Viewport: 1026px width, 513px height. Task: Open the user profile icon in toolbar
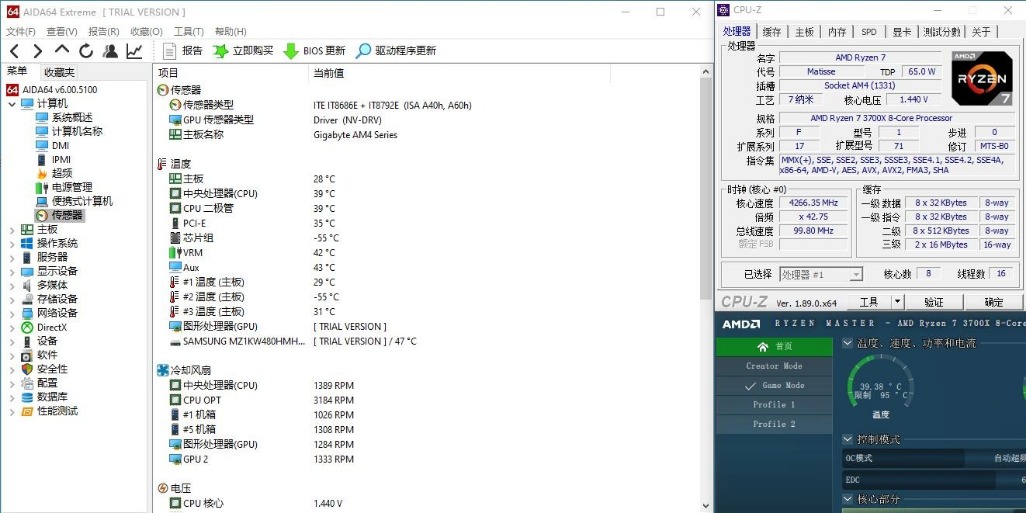(x=111, y=51)
